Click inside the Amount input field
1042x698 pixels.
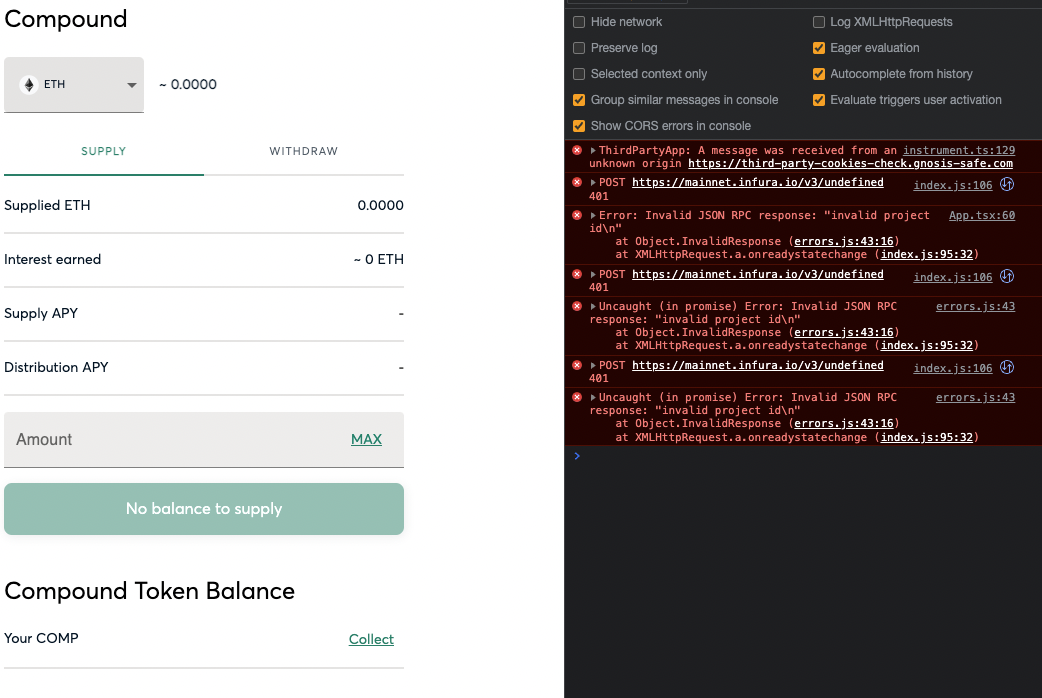pos(150,439)
